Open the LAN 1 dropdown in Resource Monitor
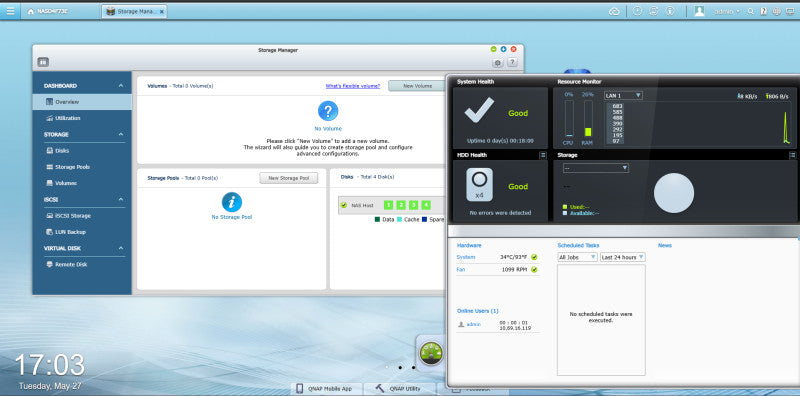Screen dimensions: 800x396 point(623,95)
